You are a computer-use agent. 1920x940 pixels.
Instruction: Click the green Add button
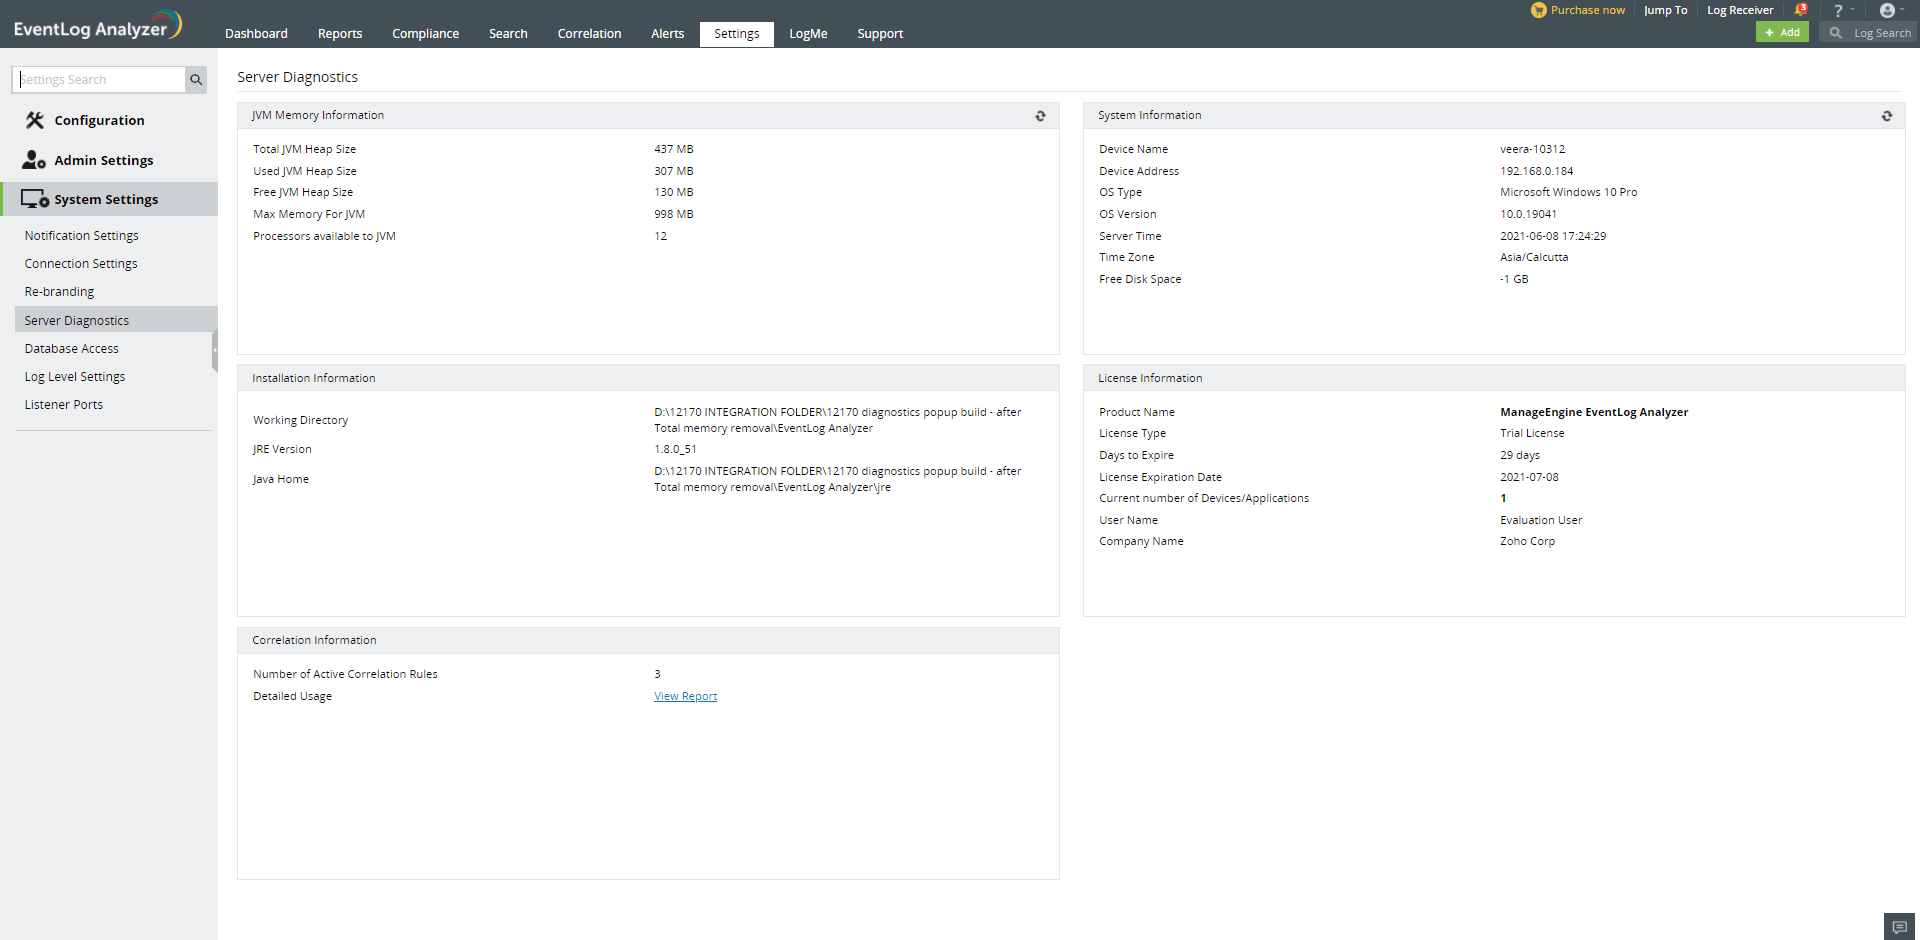pos(1782,33)
